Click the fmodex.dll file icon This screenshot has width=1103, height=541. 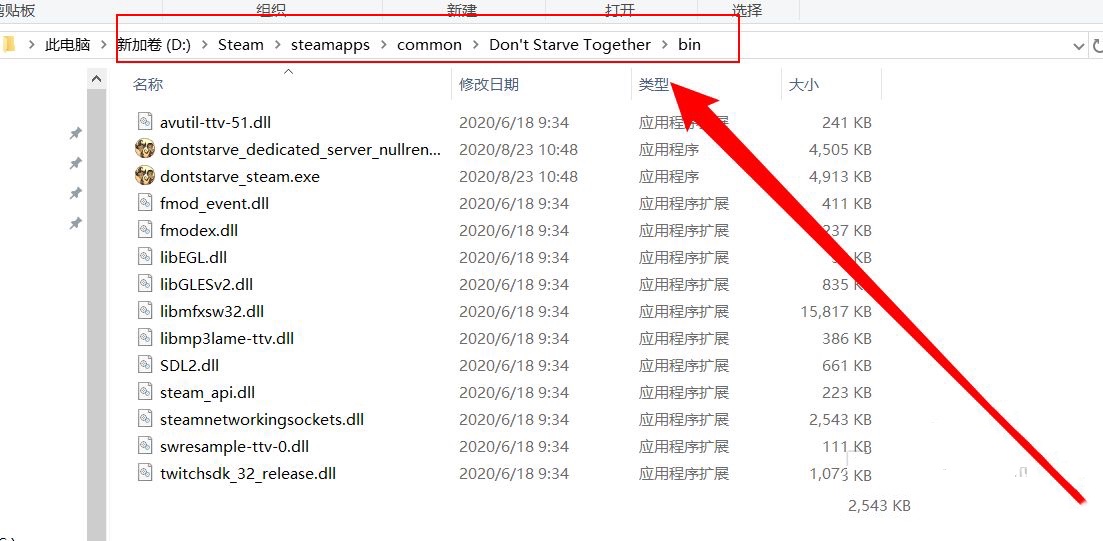(144, 230)
